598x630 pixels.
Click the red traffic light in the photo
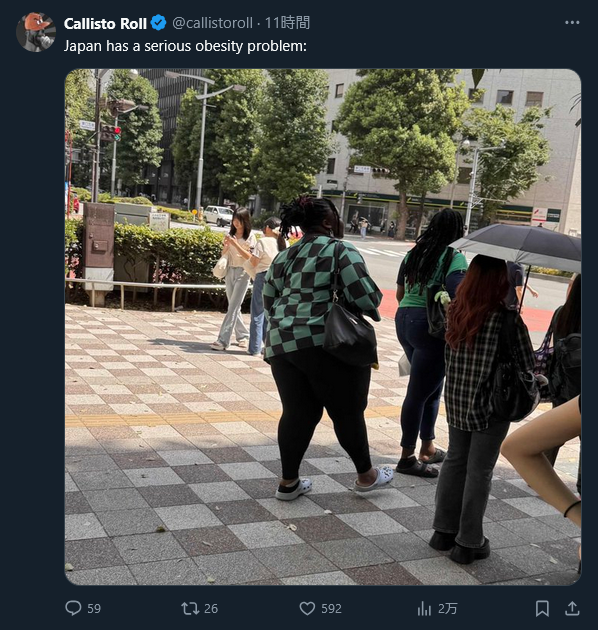click(117, 131)
